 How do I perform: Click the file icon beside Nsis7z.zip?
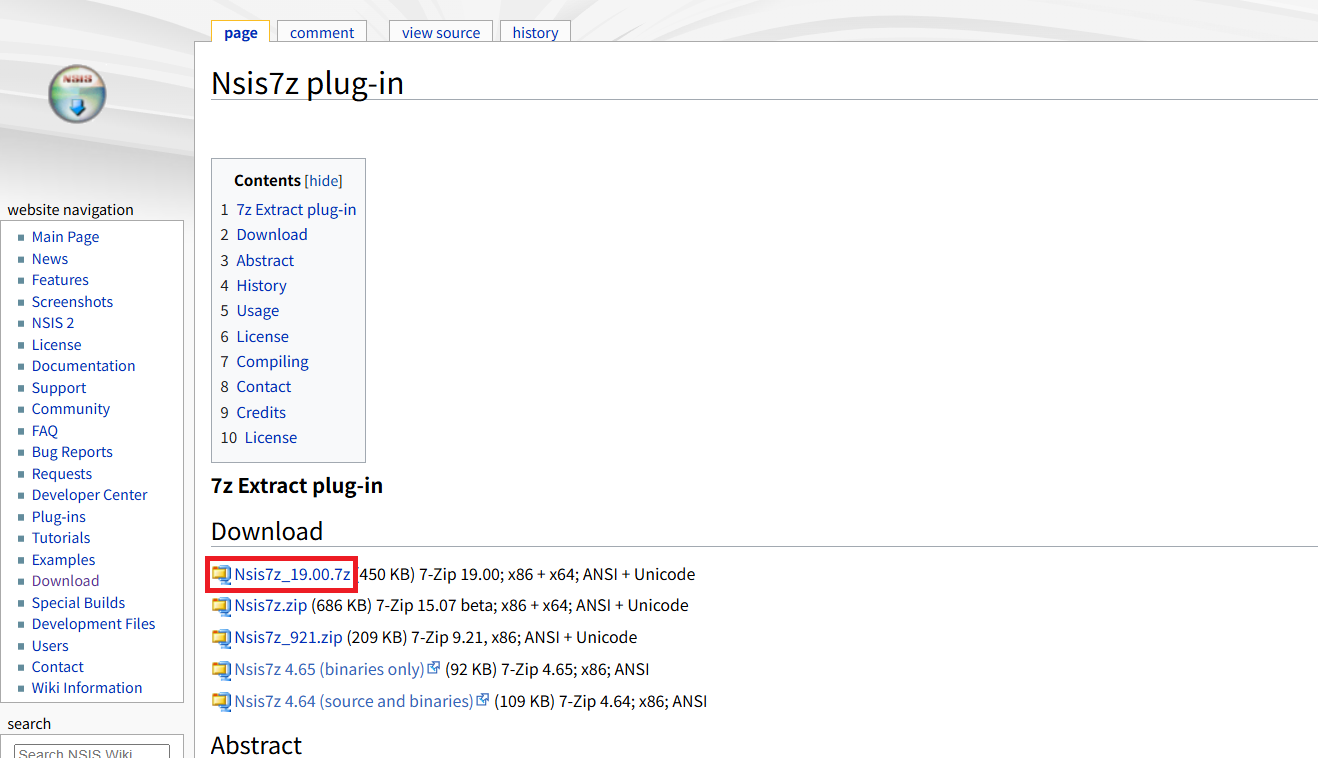(x=221, y=606)
